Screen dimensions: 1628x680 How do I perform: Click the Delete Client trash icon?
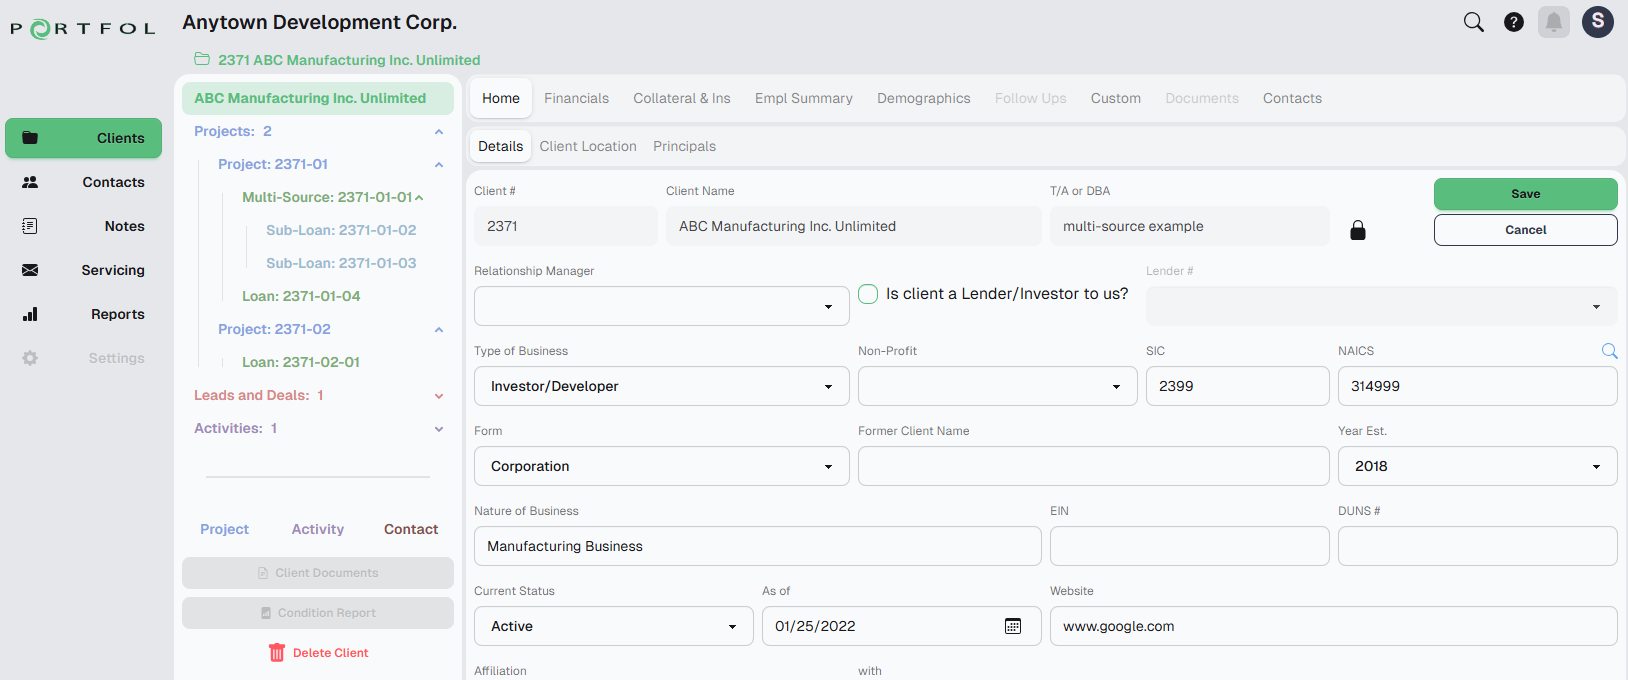point(277,653)
